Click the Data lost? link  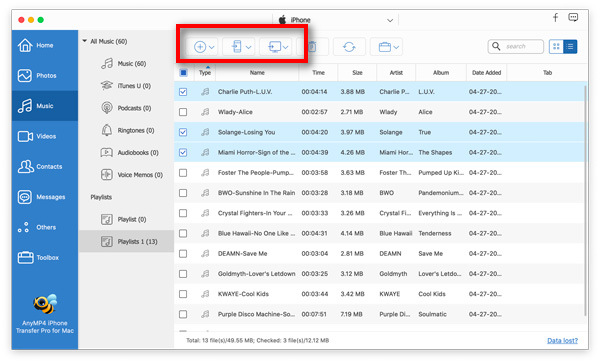(562, 340)
